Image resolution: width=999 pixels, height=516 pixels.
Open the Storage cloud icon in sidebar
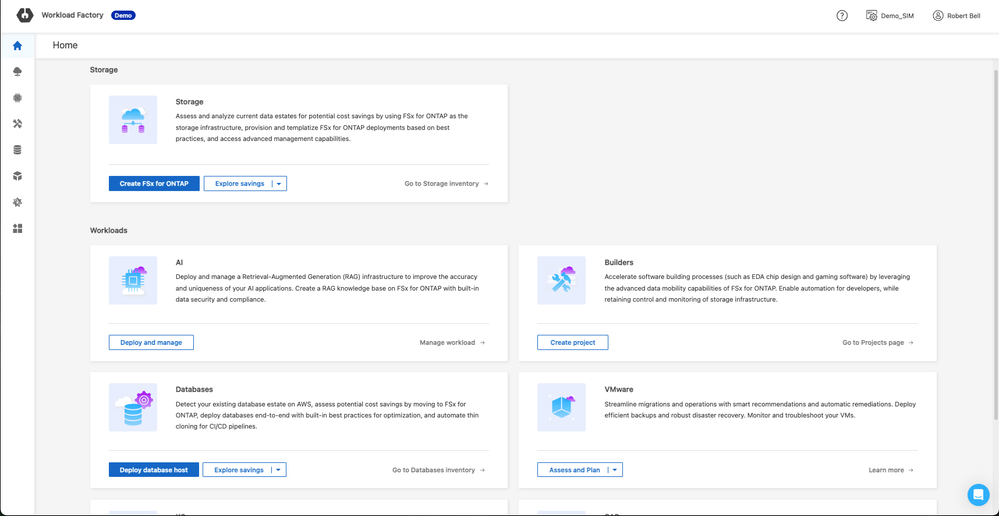(17, 72)
